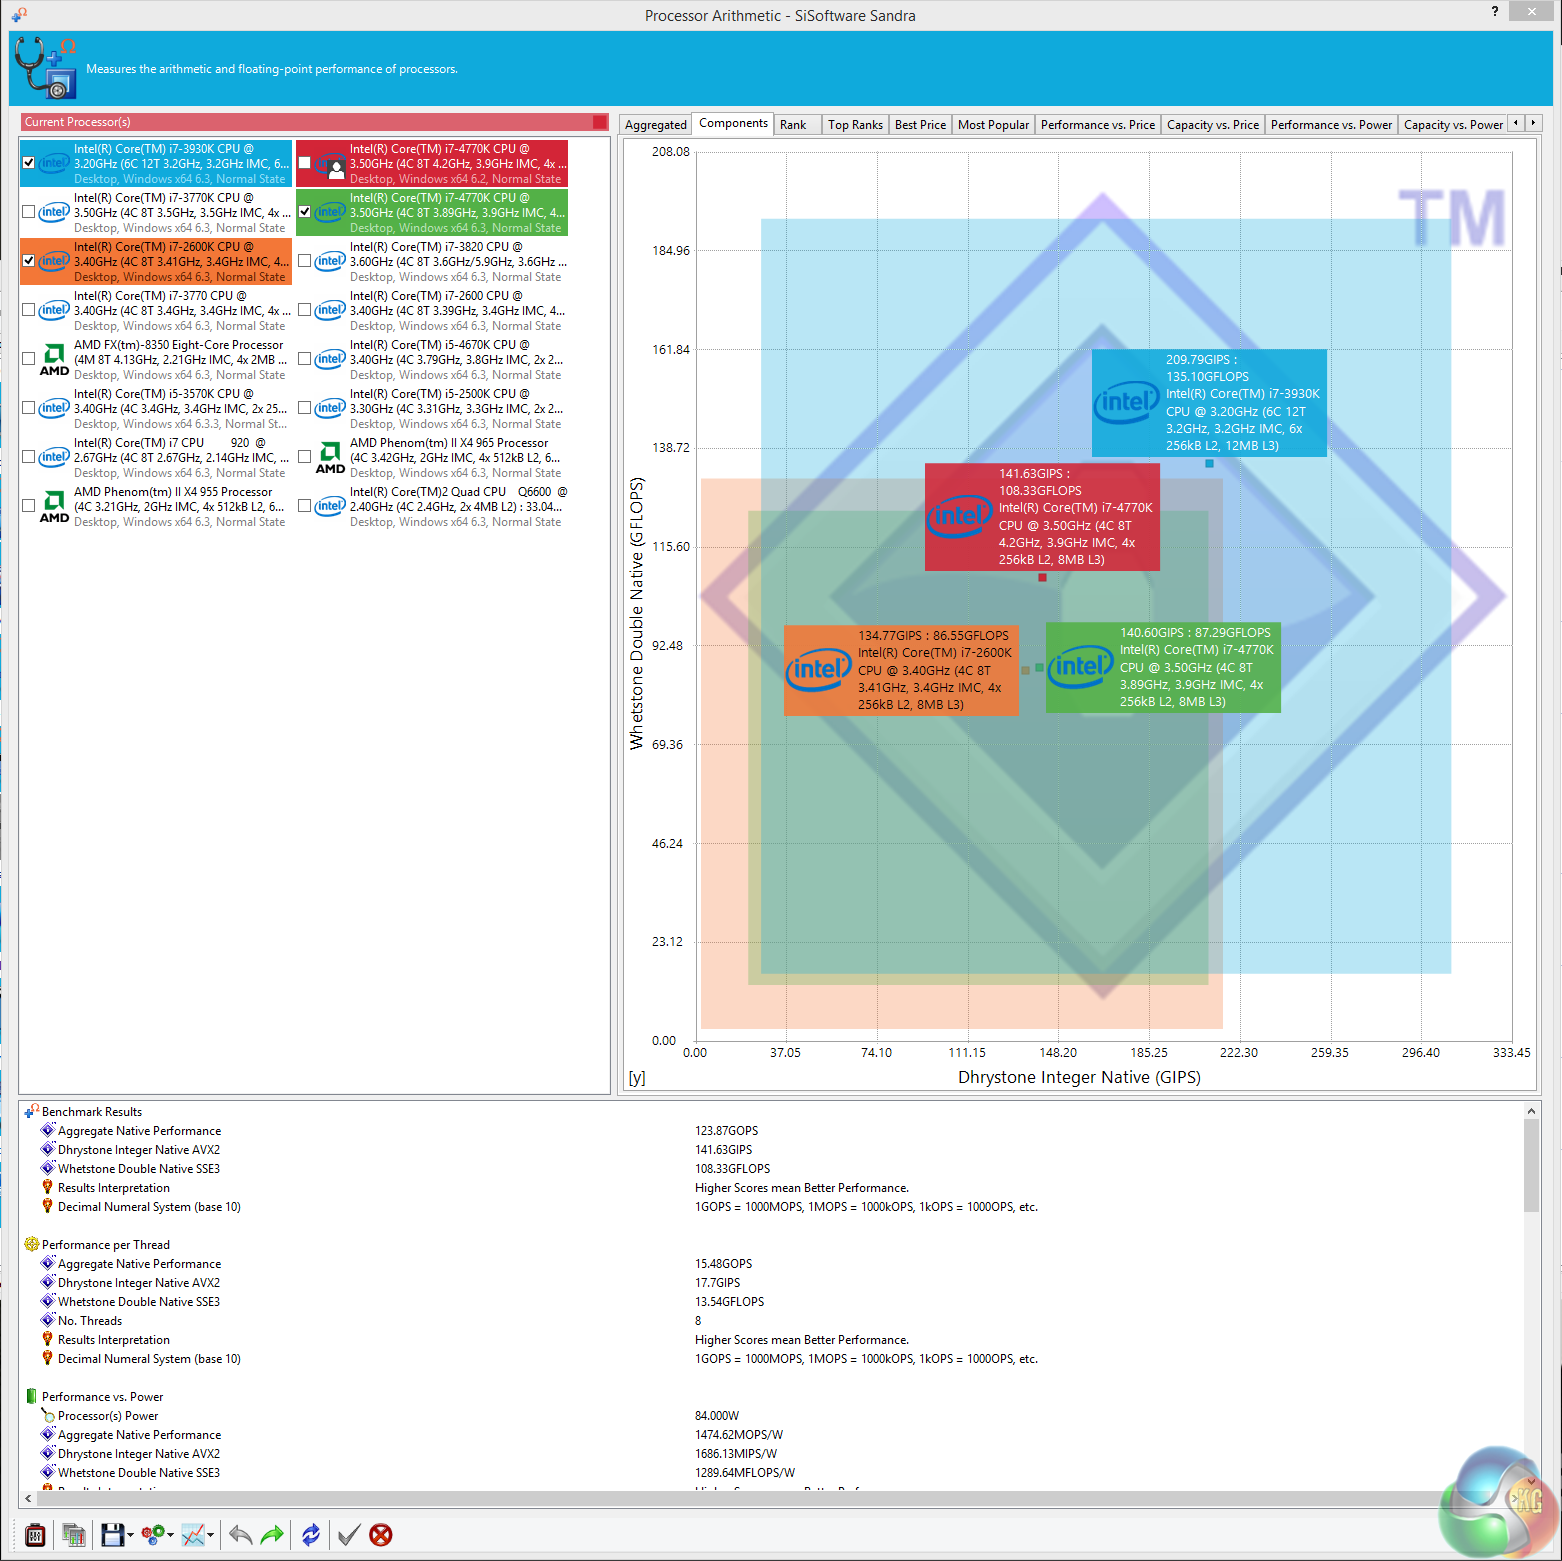Enable the i7-3820 processor checkbox

pos(305,261)
